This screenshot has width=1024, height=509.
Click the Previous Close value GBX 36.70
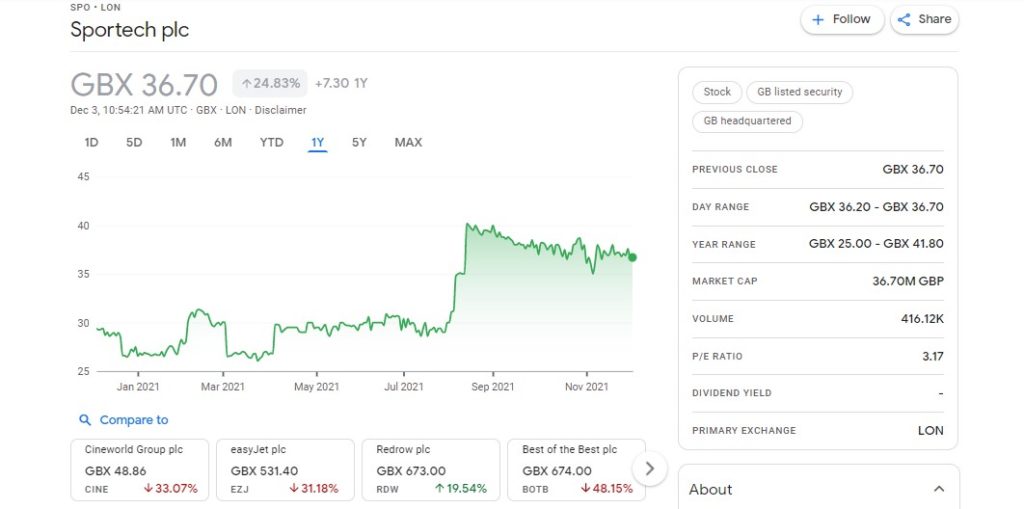pyautogui.click(x=912, y=169)
